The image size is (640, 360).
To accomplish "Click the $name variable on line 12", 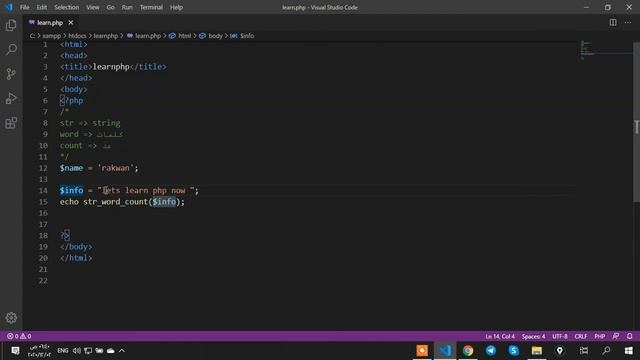I will click(71, 168).
